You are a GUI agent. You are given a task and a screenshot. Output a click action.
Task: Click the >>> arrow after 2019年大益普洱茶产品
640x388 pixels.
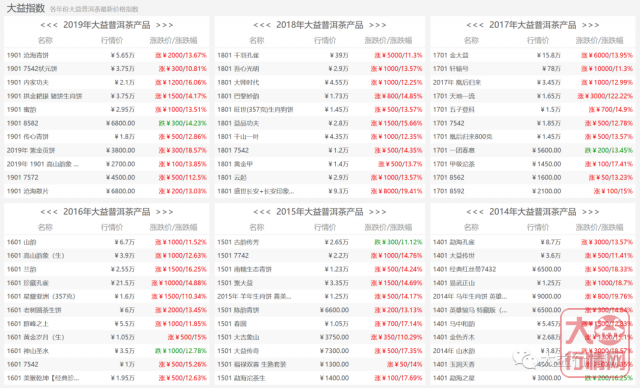tap(164, 25)
